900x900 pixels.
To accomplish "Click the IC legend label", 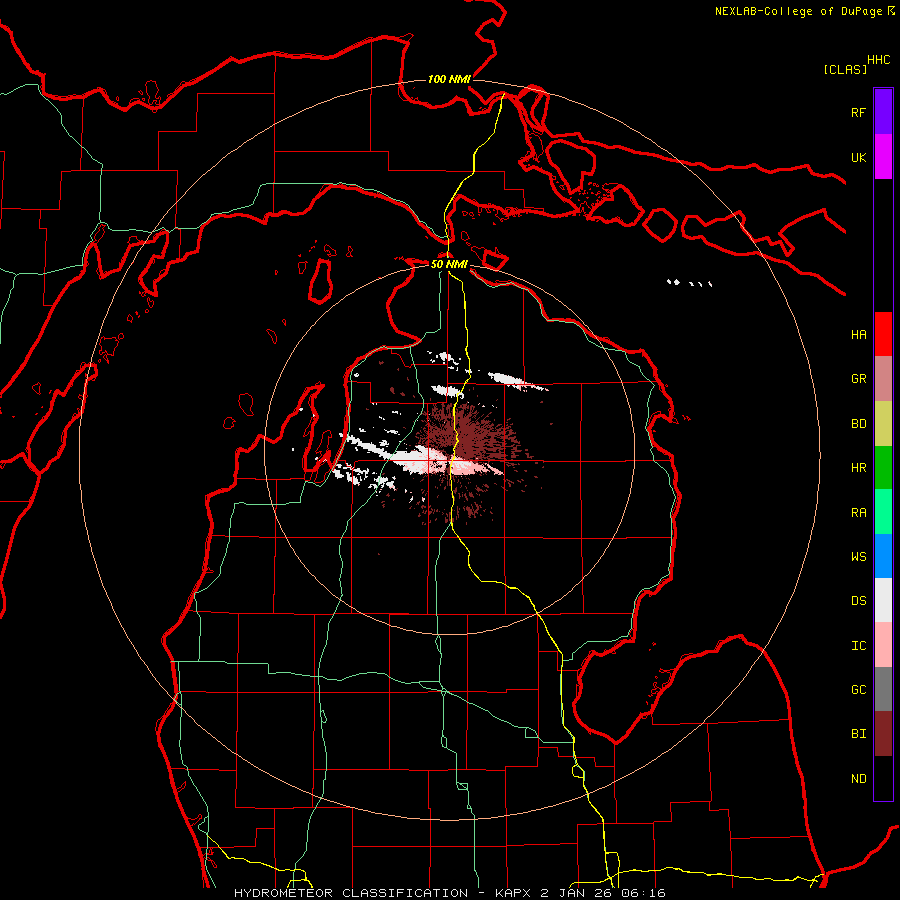I will pyautogui.click(x=859, y=646).
